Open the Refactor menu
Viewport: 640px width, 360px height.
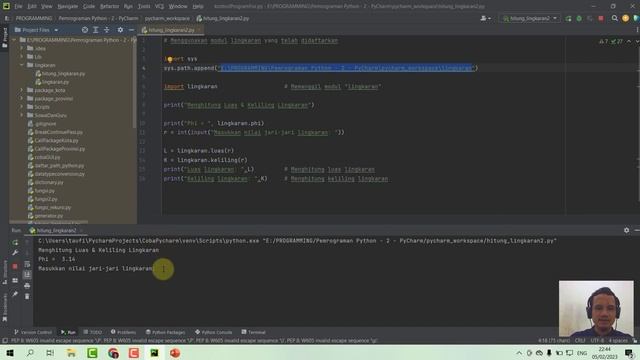(109, 7)
